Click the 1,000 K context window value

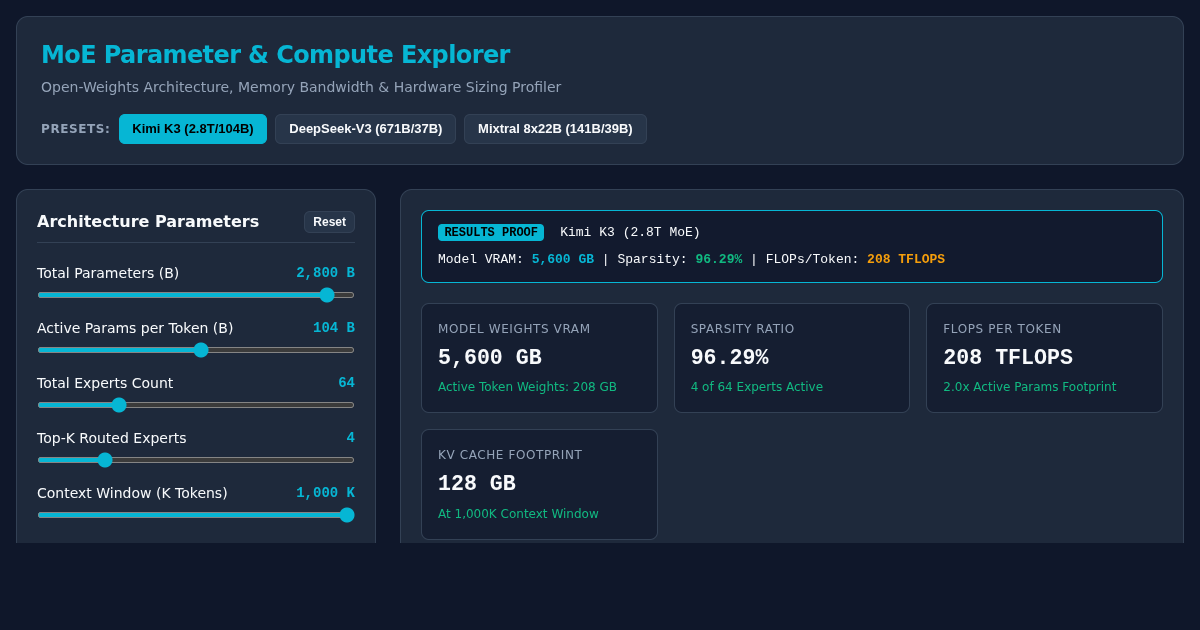(x=325, y=493)
